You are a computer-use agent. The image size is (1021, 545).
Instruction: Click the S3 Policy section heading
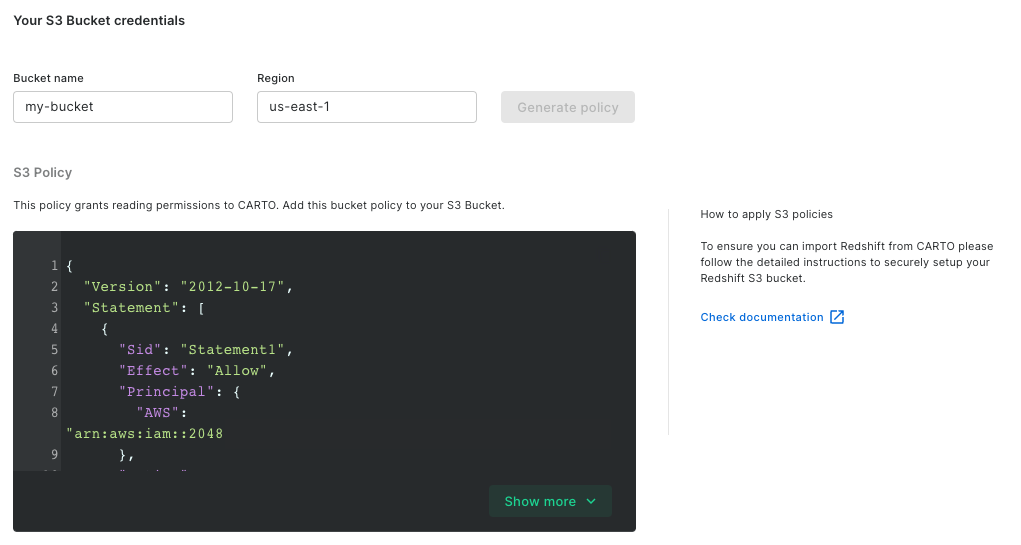coord(43,172)
